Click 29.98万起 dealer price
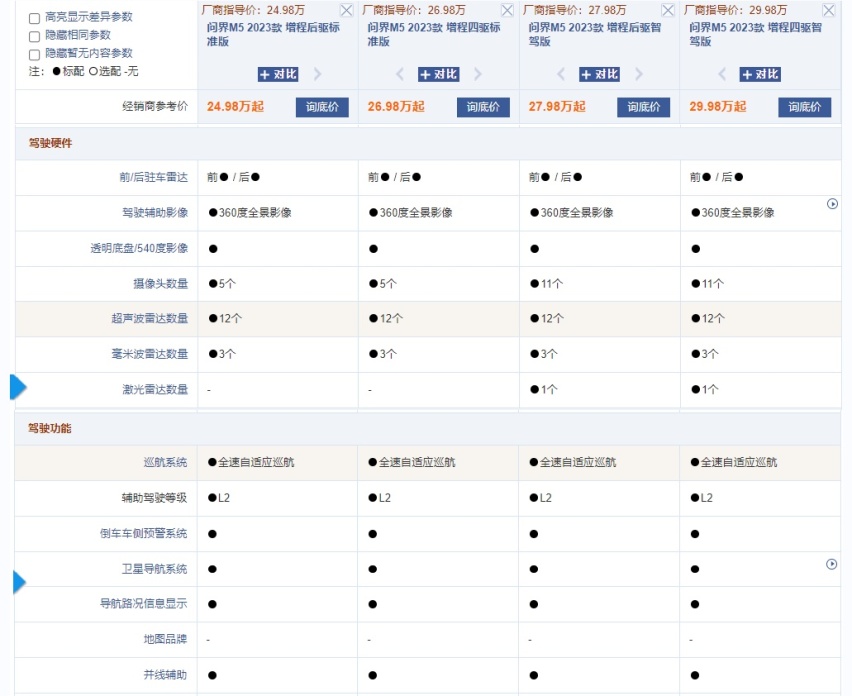The image size is (852, 696). (718, 106)
